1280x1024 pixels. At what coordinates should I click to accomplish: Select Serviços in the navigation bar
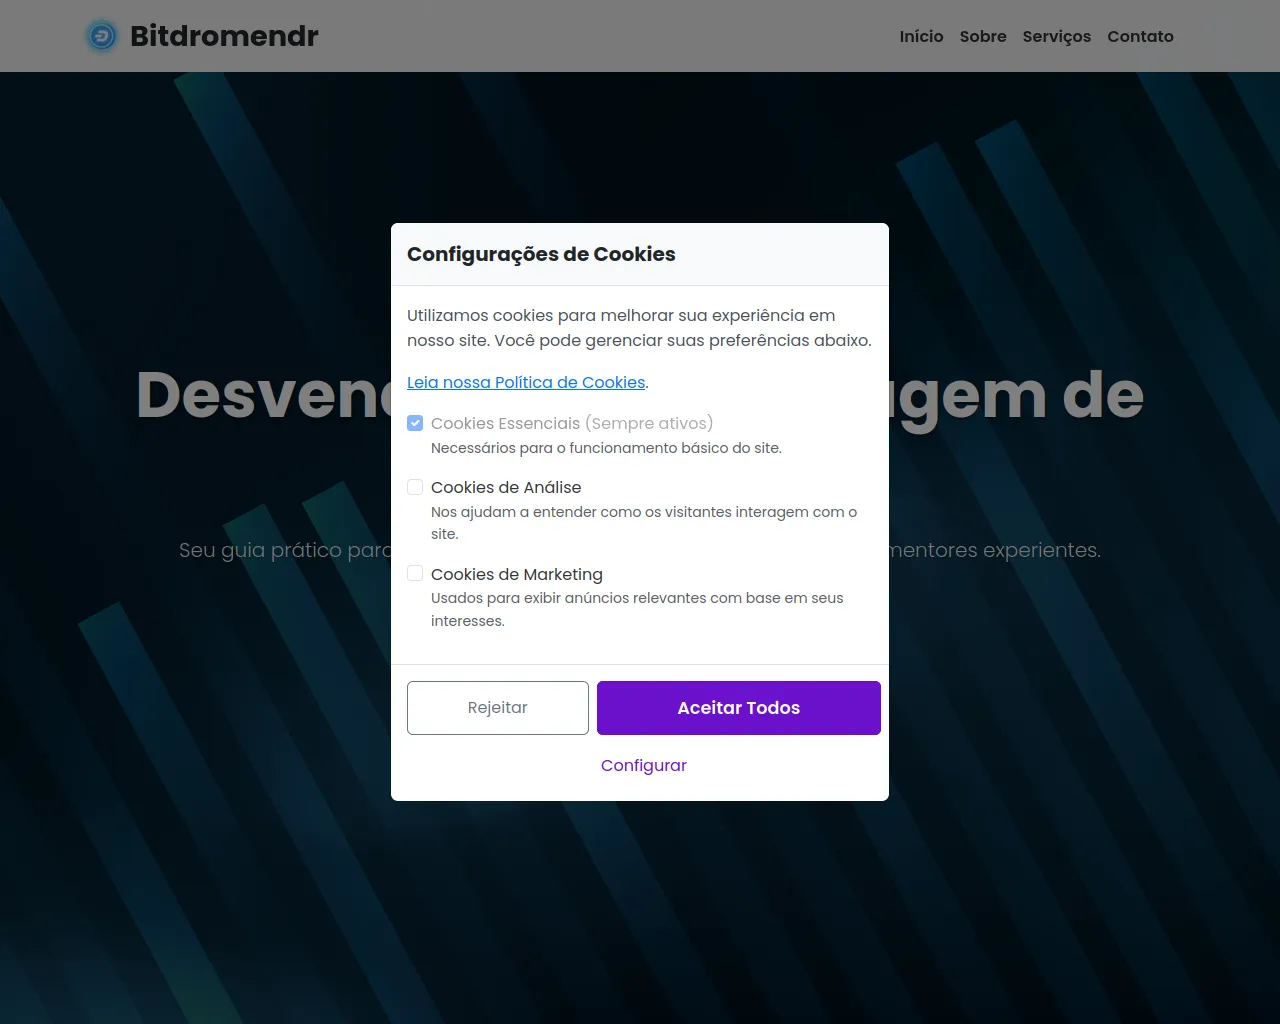(1056, 36)
